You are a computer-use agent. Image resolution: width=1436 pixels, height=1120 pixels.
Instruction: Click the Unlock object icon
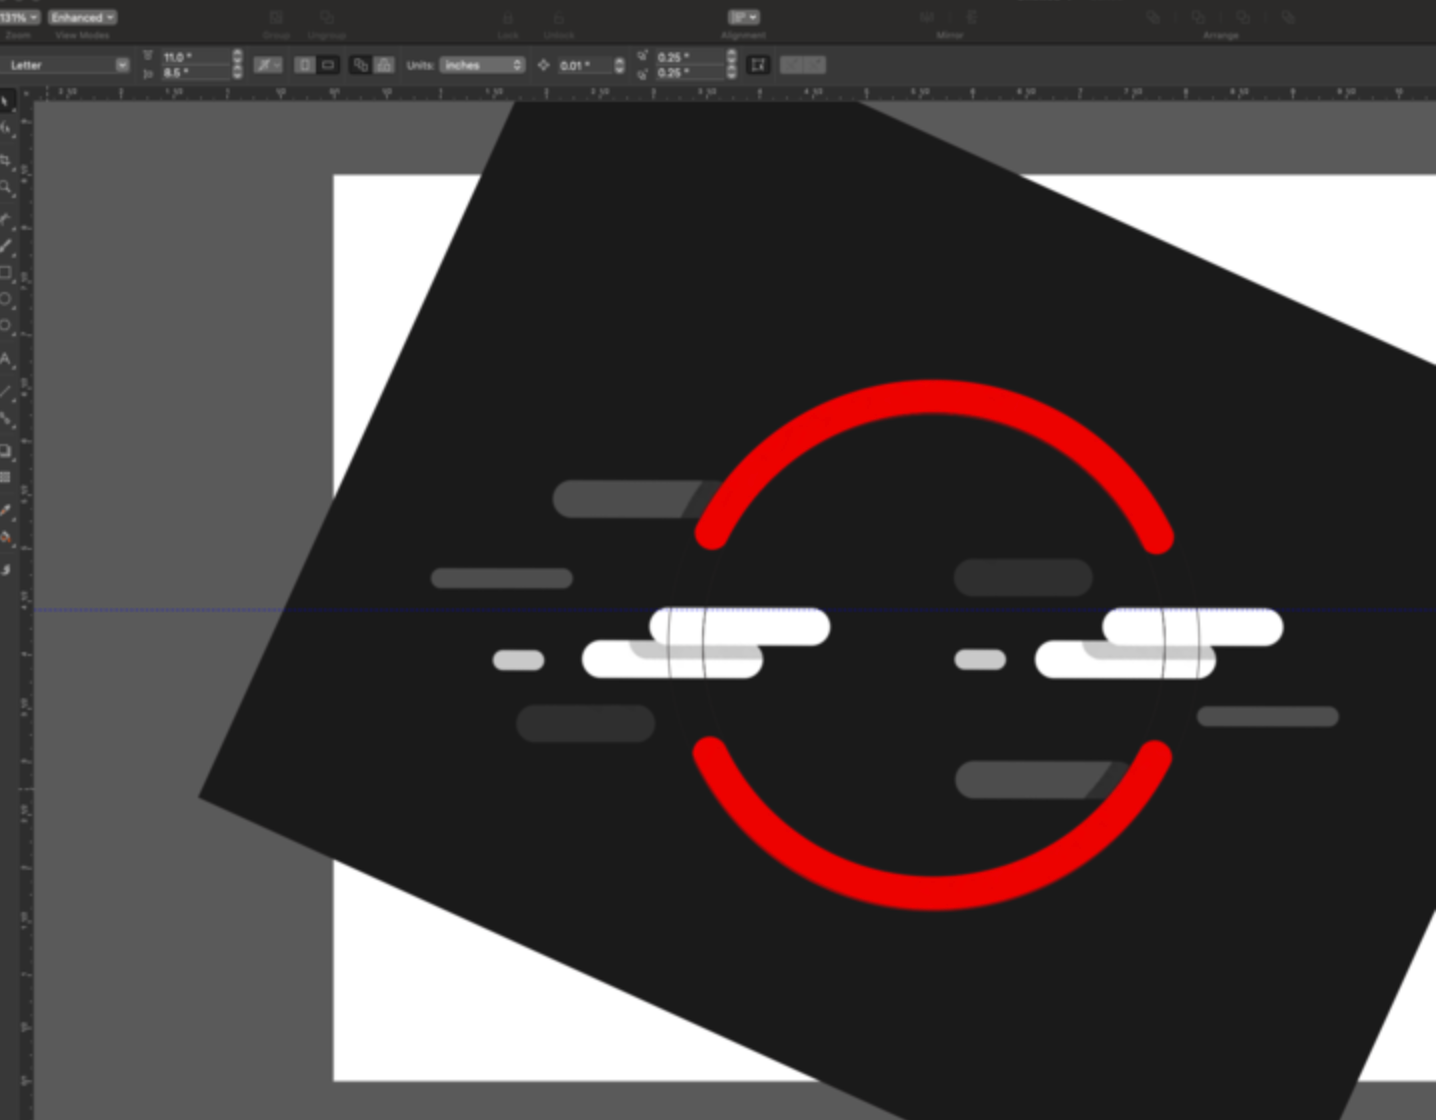click(558, 17)
